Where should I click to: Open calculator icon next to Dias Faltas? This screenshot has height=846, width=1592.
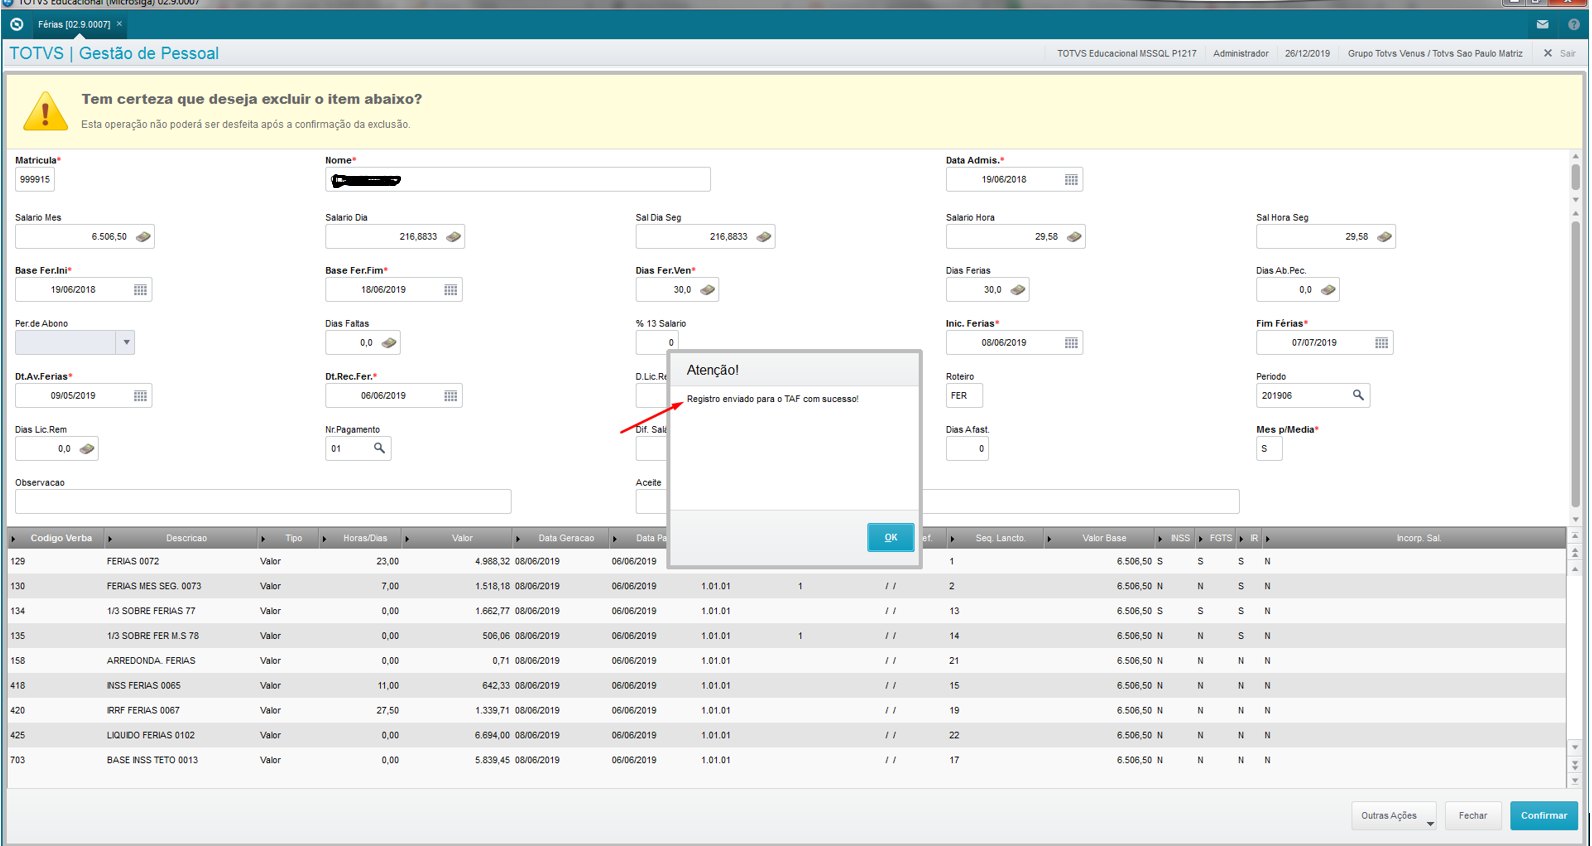389,343
